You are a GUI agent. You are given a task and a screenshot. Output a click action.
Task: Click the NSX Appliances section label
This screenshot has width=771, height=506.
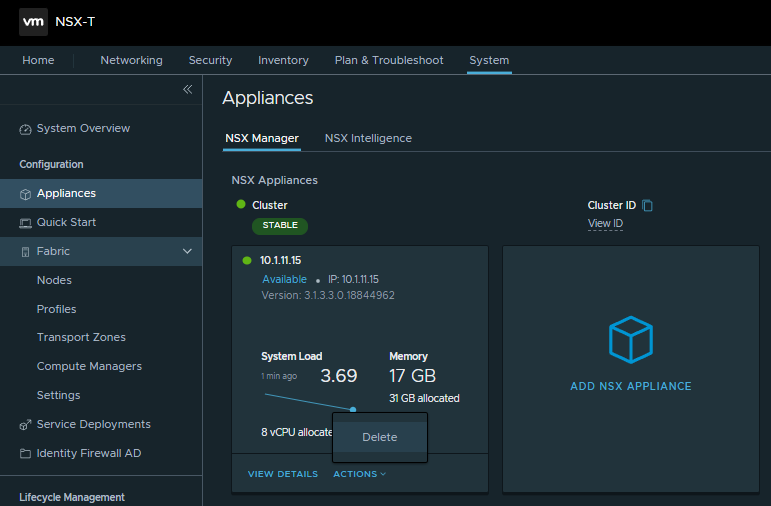point(275,180)
